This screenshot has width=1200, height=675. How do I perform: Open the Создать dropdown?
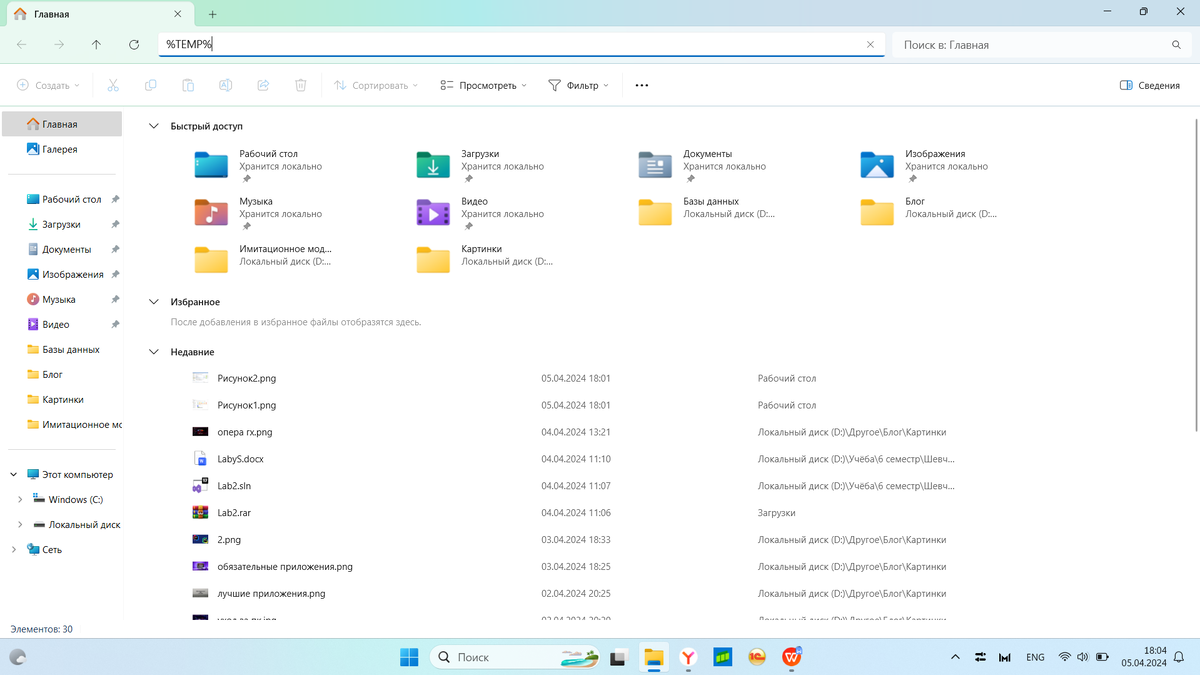[48, 86]
